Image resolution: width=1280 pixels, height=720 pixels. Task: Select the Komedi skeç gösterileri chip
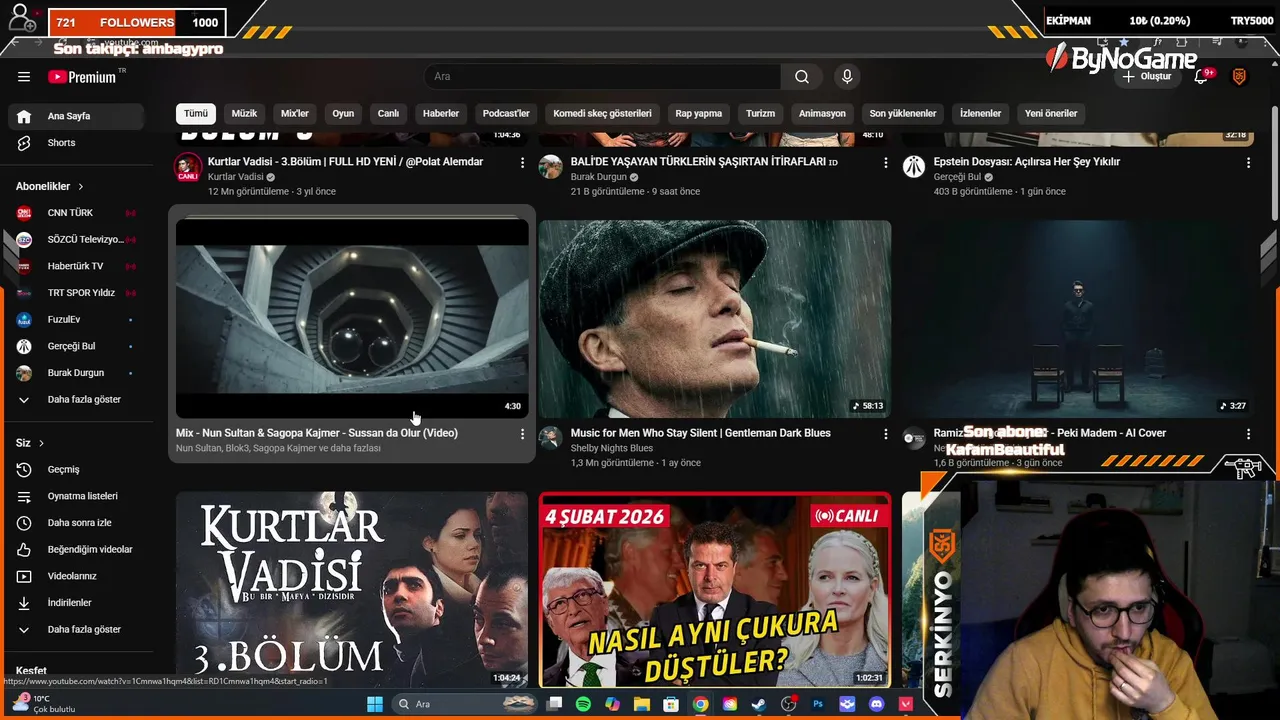coord(602,114)
